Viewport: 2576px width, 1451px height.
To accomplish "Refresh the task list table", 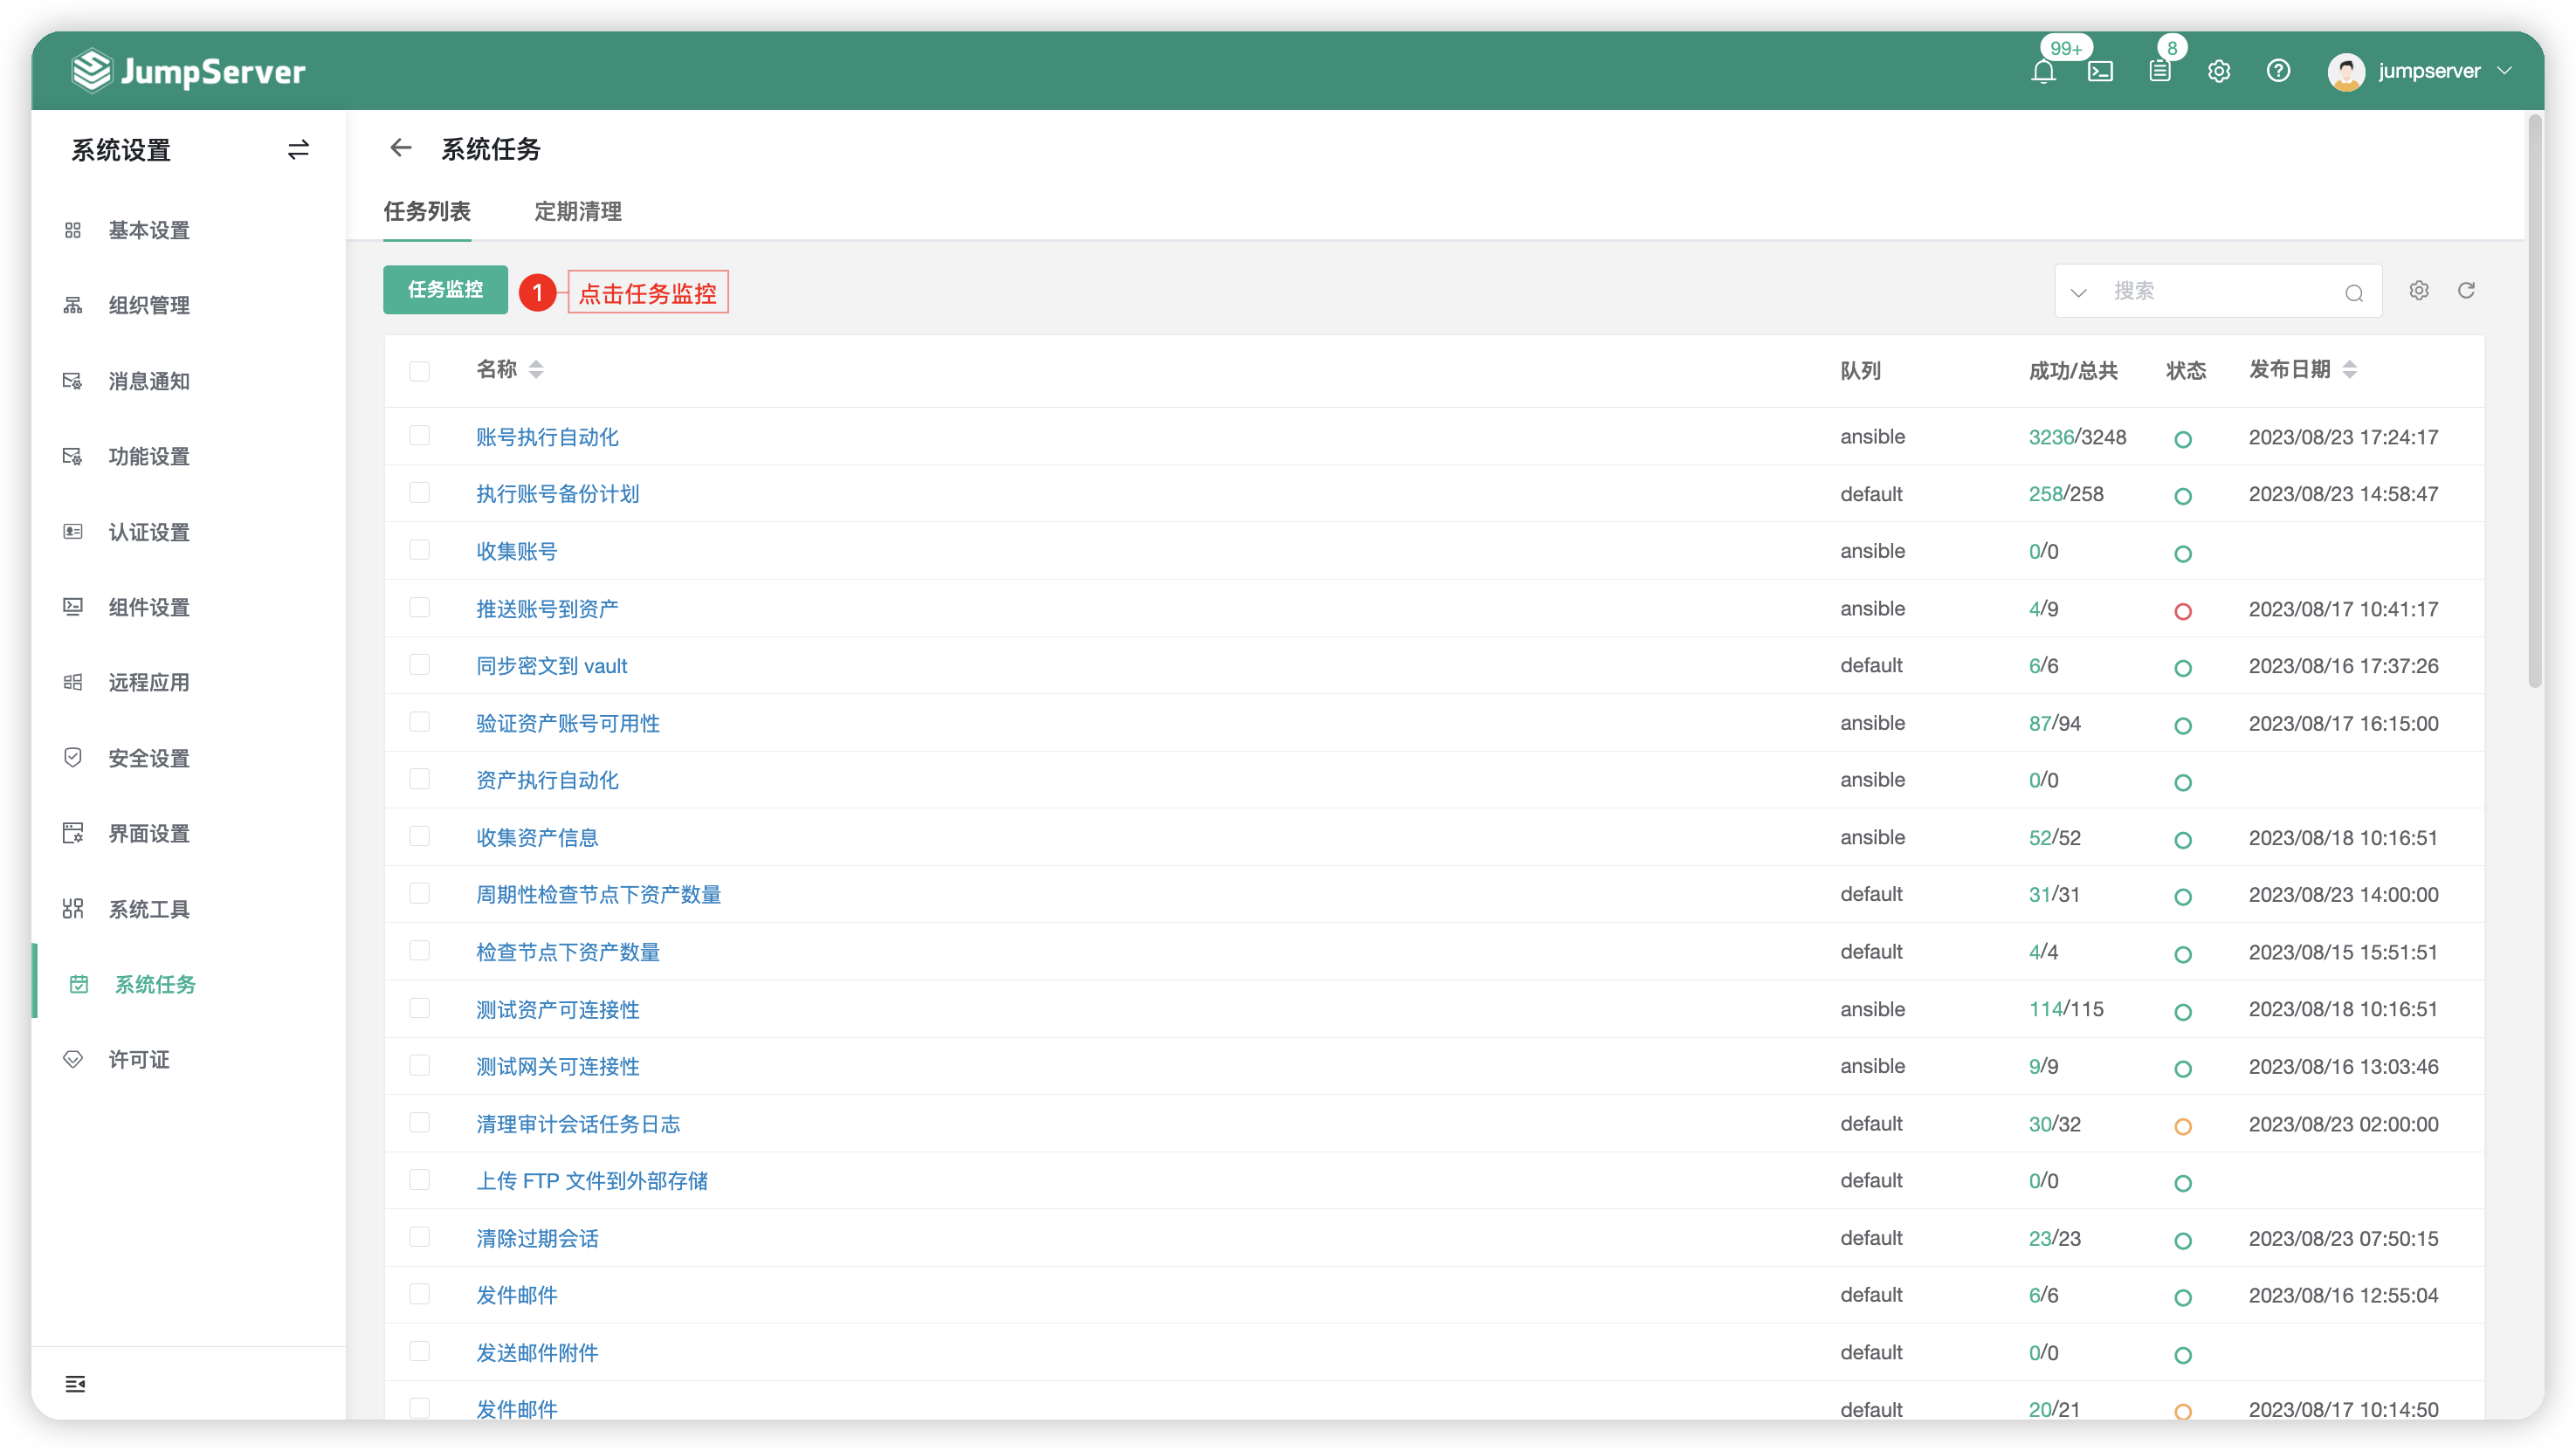I will (x=2467, y=290).
